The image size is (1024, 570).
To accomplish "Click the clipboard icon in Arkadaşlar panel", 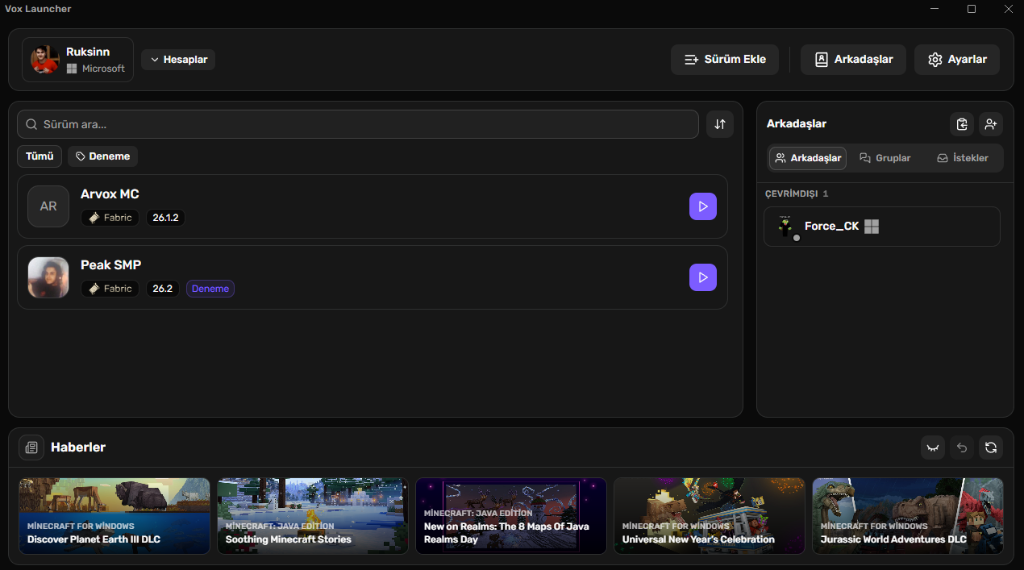I will [x=962, y=124].
